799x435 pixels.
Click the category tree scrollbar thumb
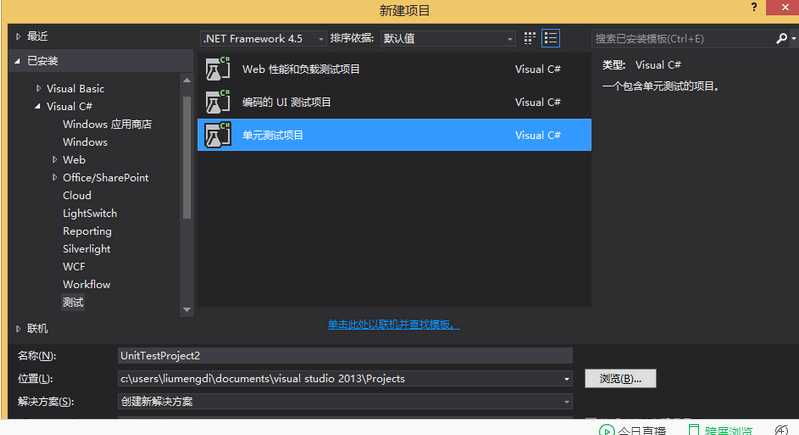click(x=187, y=157)
